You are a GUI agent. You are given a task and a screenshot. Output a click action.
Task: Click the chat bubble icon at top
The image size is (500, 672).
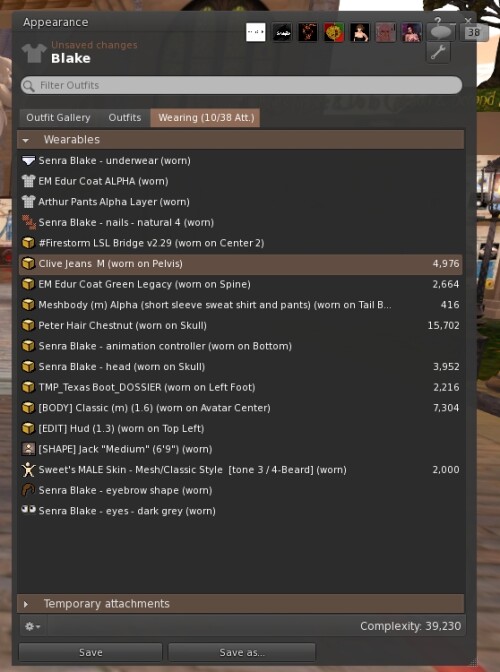tap(440, 32)
